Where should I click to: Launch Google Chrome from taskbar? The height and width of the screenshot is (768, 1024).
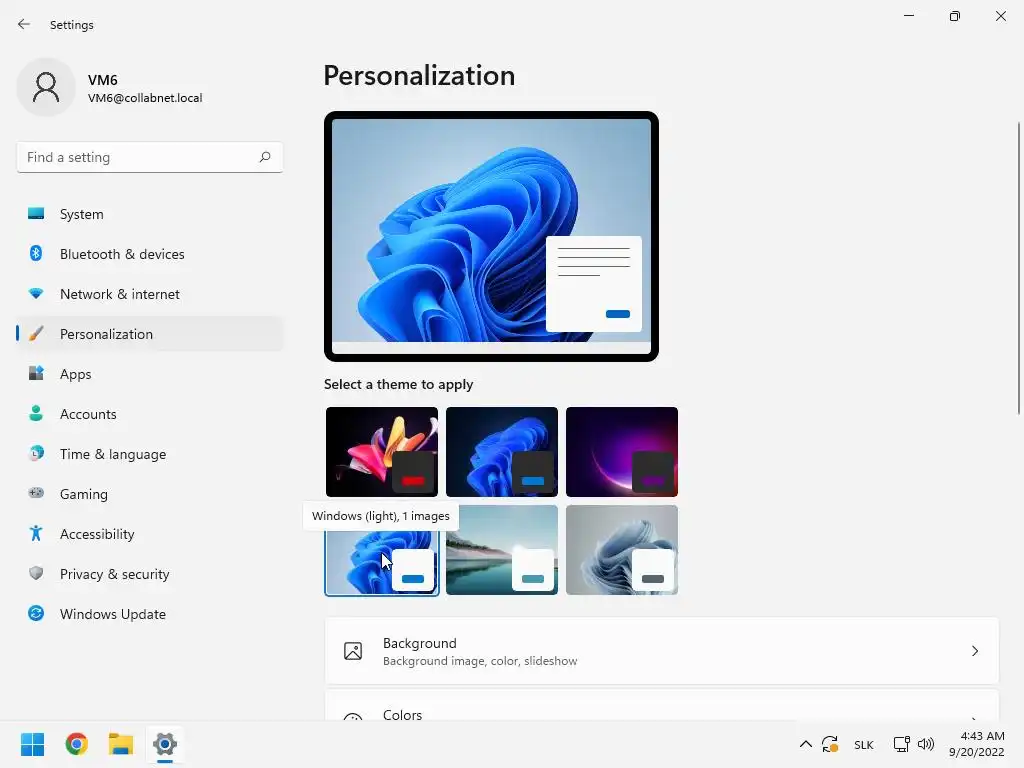click(x=76, y=744)
